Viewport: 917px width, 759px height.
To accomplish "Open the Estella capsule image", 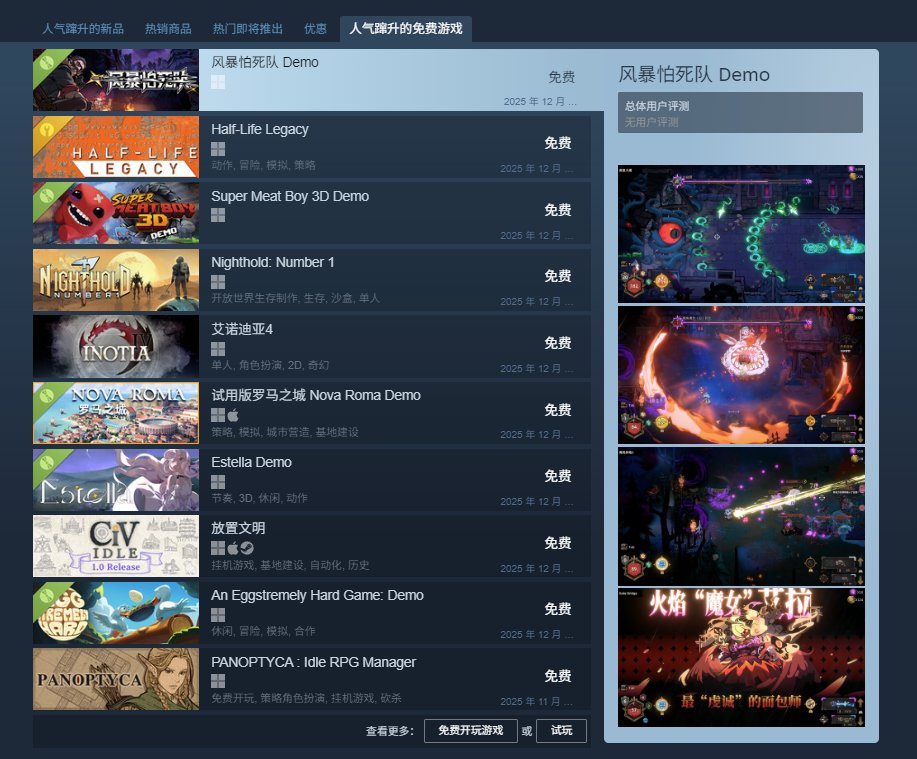I will (x=116, y=479).
